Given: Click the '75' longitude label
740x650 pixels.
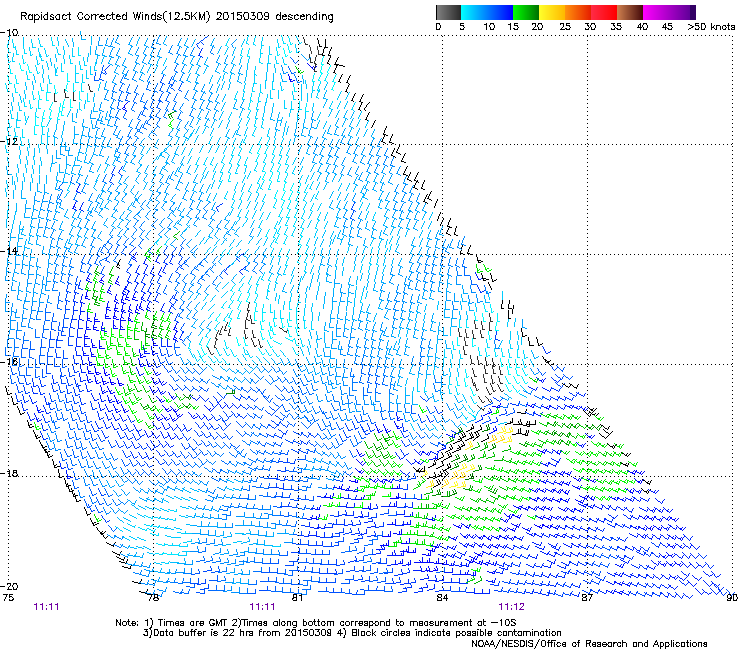Looking at the screenshot, I should pos(8,597).
